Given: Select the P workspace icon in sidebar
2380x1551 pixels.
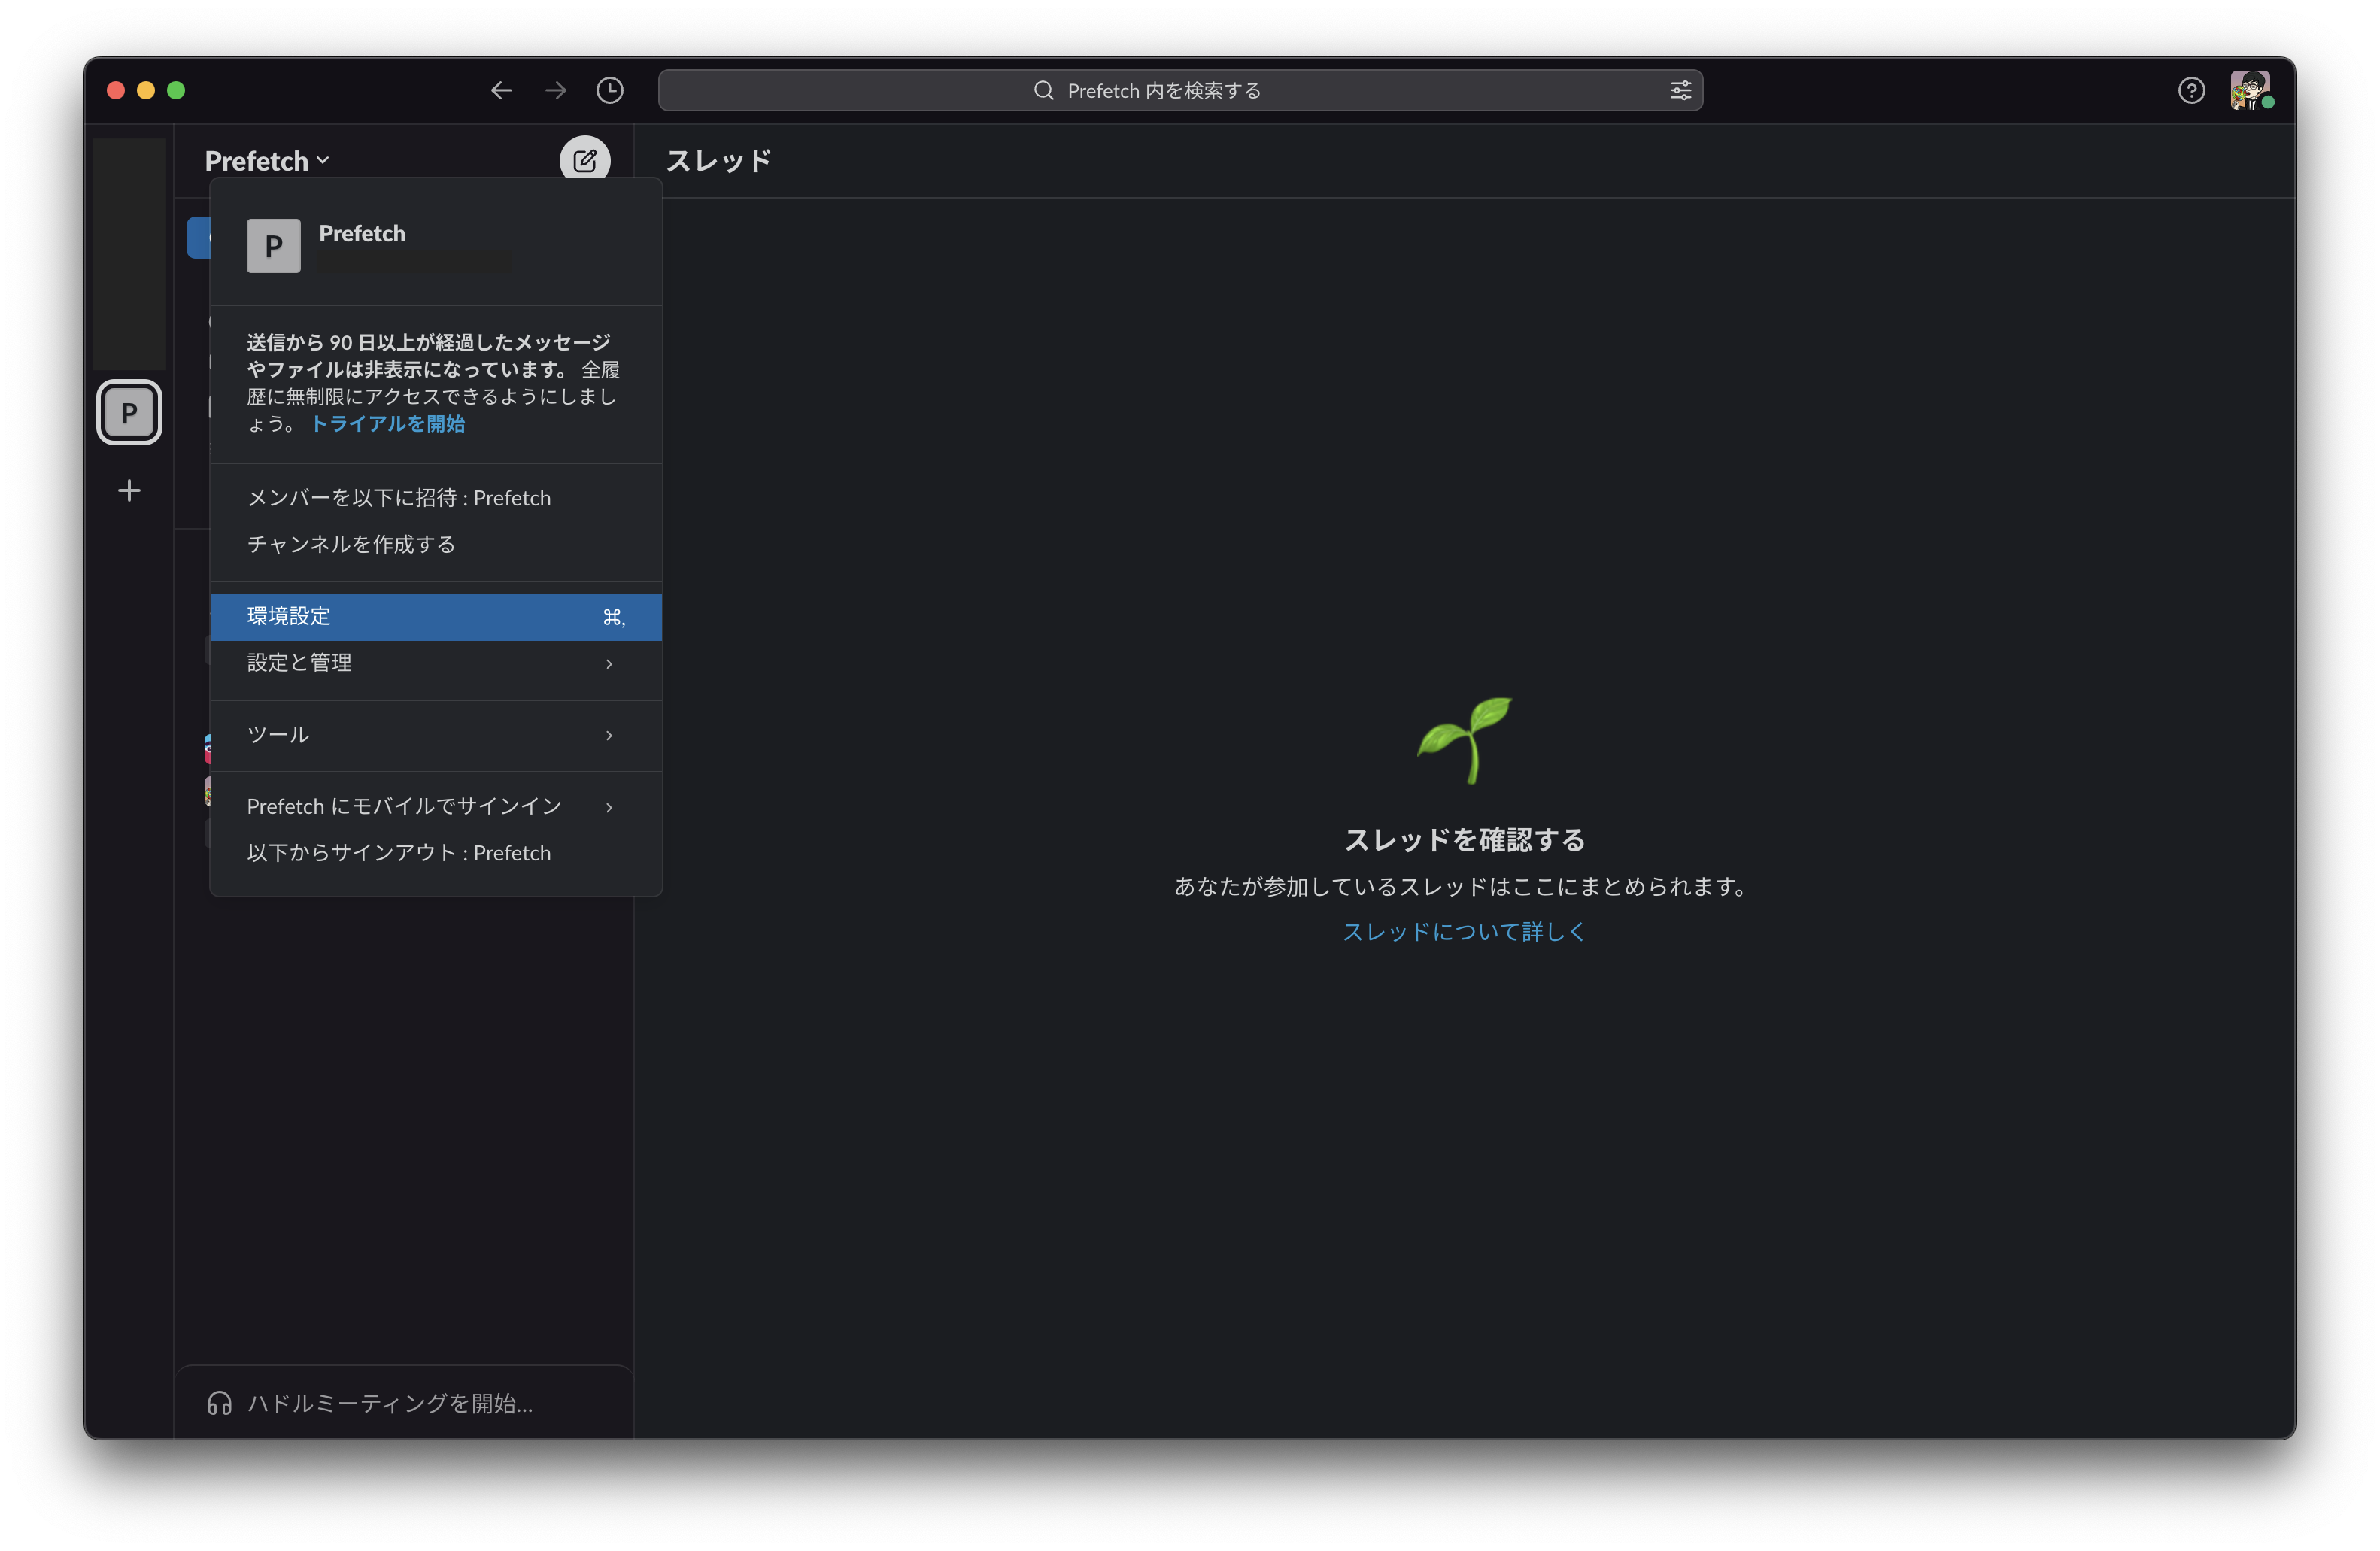Looking at the screenshot, I should [129, 412].
